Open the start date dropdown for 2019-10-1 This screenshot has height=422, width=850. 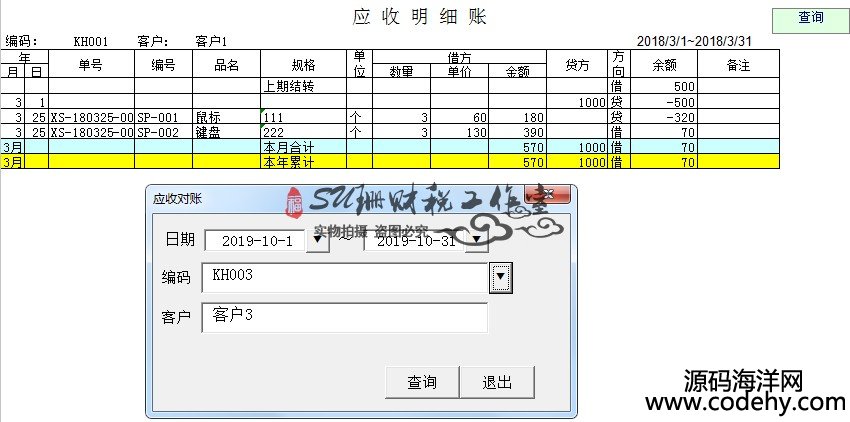(316, 241)
